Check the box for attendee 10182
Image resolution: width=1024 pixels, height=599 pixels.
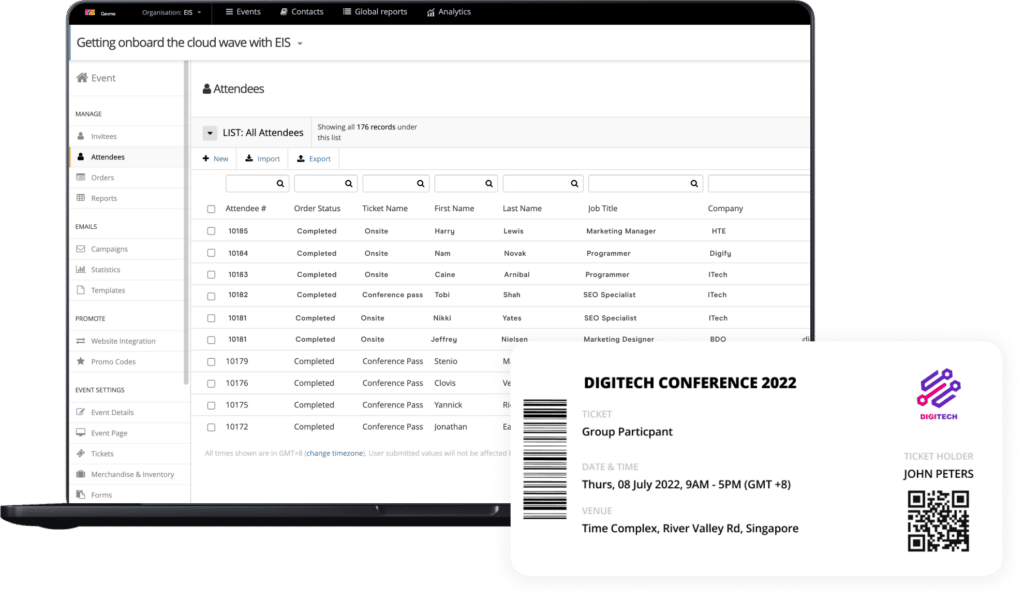point(211,296)
